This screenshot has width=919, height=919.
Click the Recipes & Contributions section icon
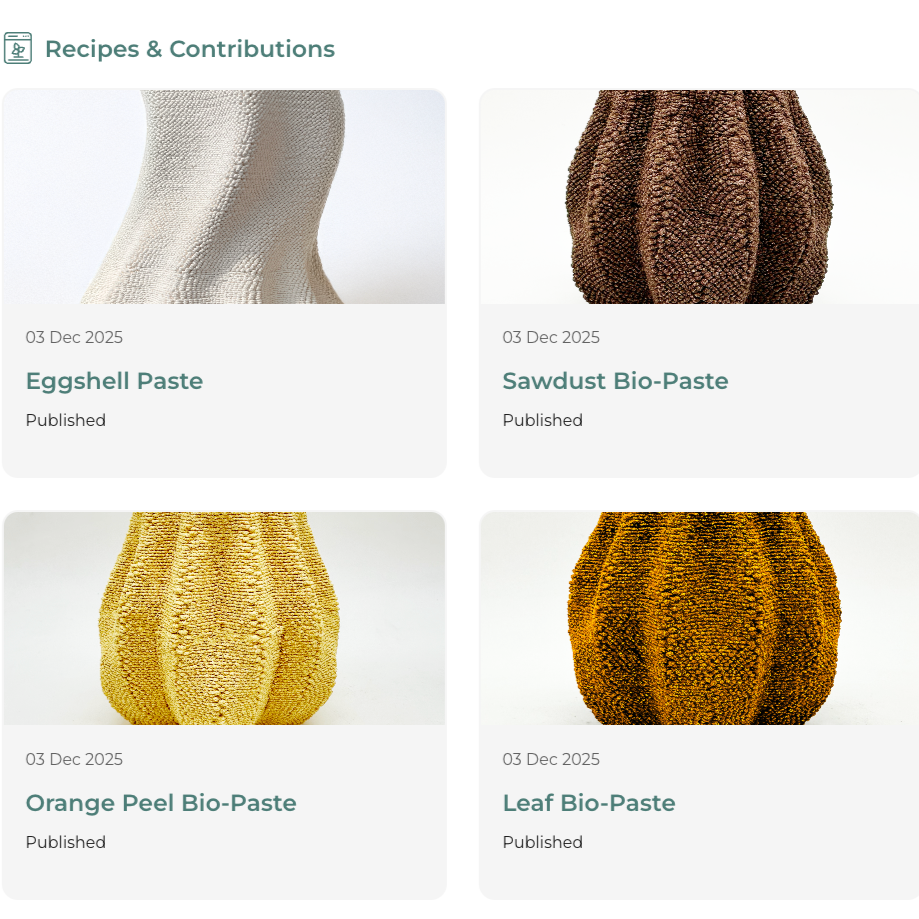pyautogui.click(x=18, y=48)
